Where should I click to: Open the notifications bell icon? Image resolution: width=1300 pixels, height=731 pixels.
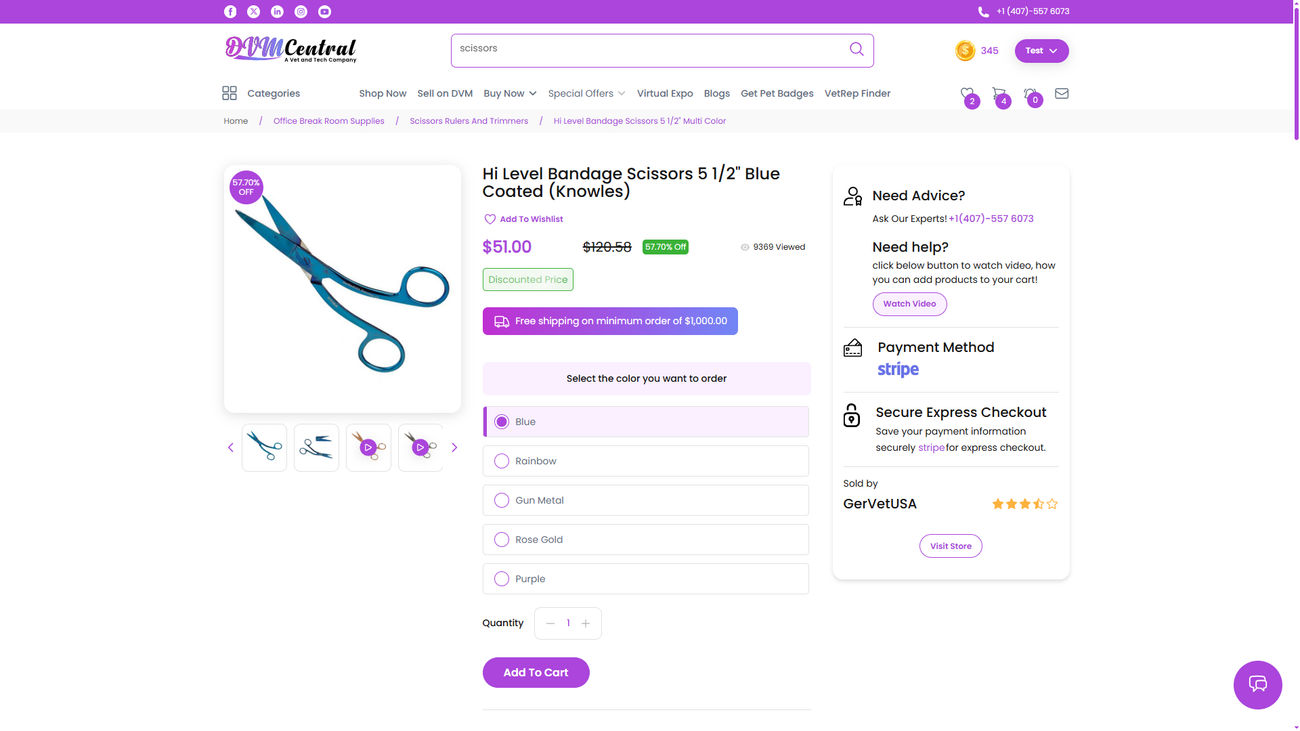pos(1031,94)
